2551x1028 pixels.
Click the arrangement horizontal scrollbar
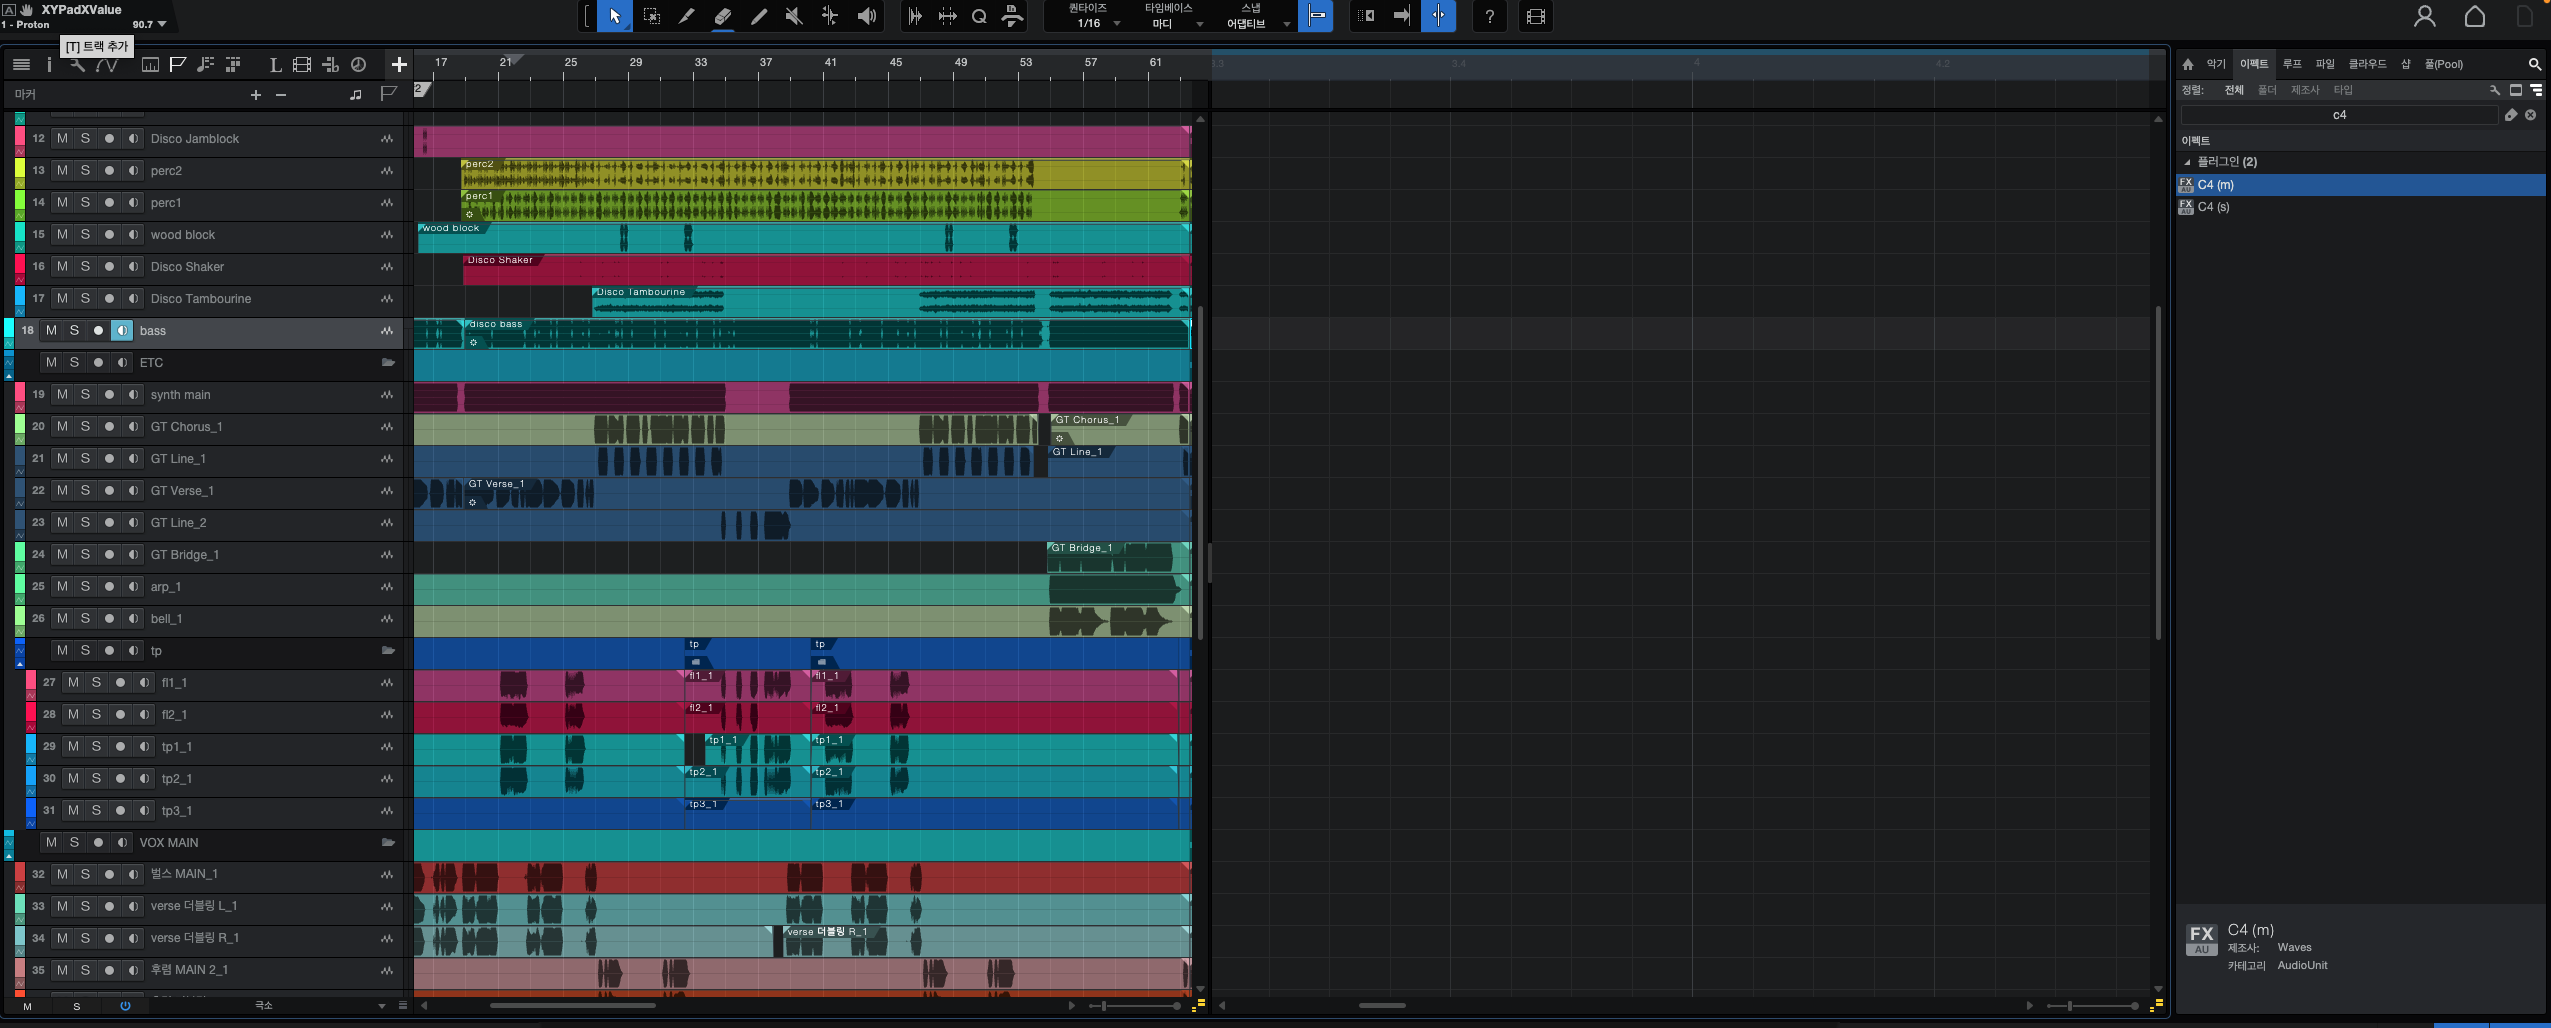point(573,1006)
